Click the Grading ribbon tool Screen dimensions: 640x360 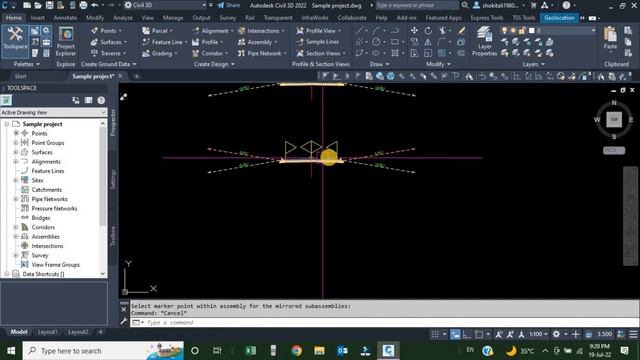click(x=160, y=53)
